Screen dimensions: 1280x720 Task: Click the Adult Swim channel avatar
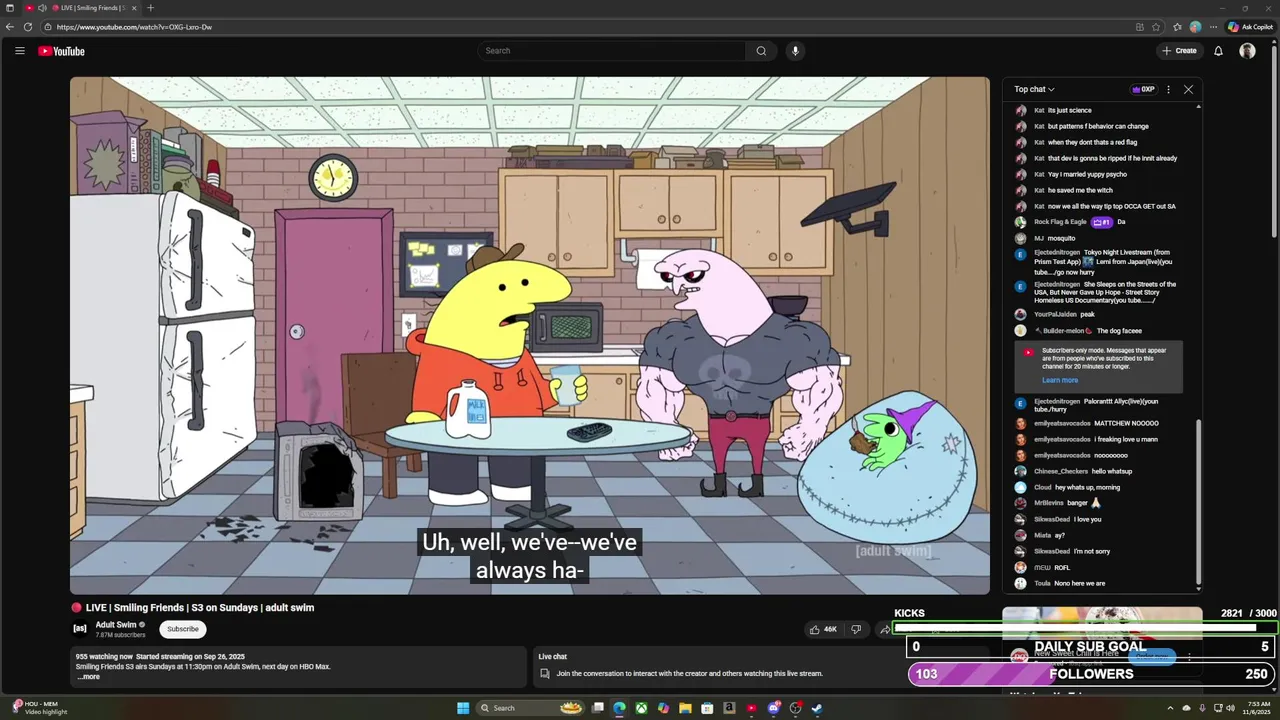80,628
